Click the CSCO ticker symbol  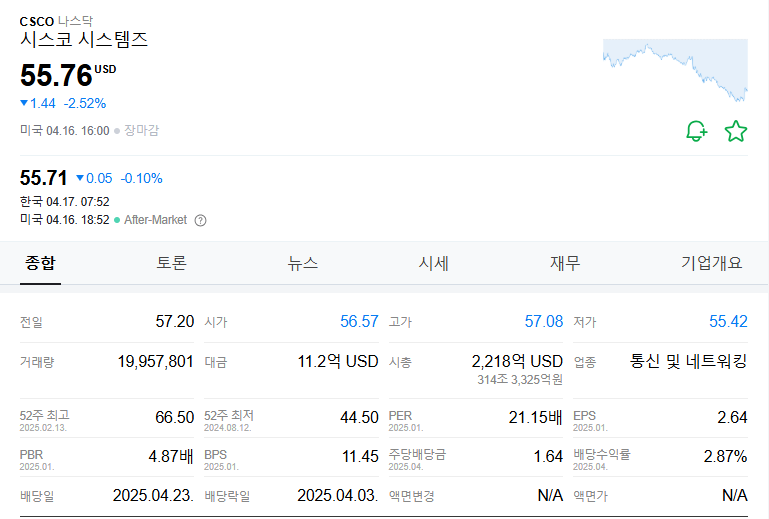pyautogui.click(x=37, y=22)
